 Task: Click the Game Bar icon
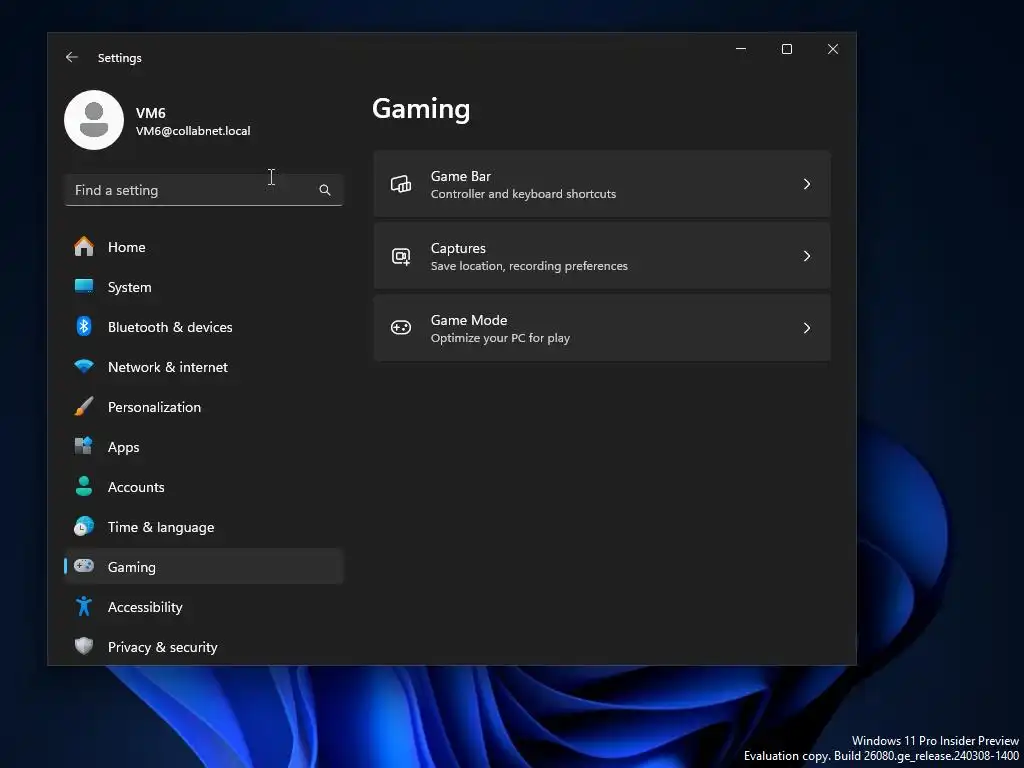[x=401, y=184]
